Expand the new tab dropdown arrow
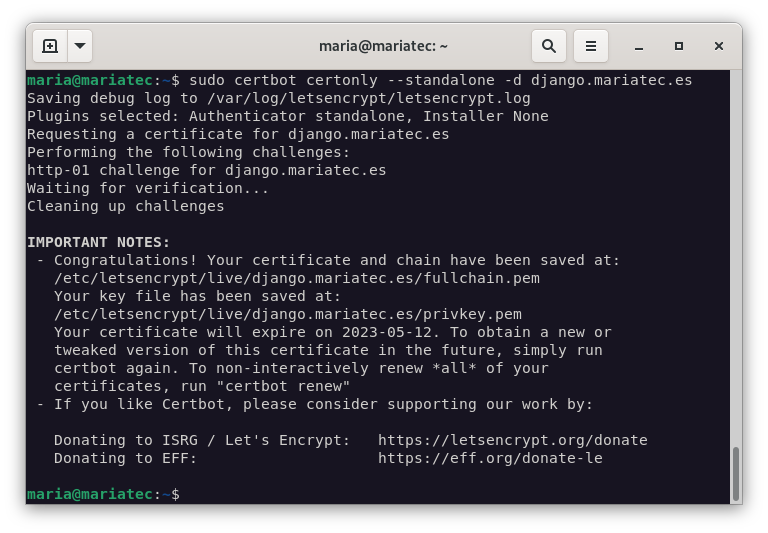 coord(80,46)
